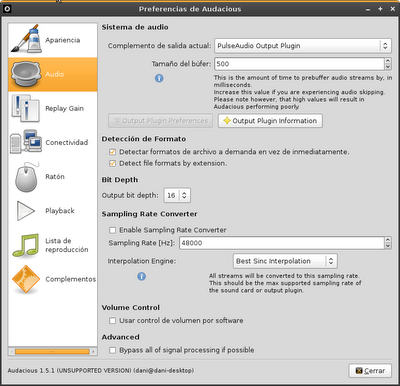Click the Output Plugin Information button
The image size is (400, 386).
click(x=270, y=121)
